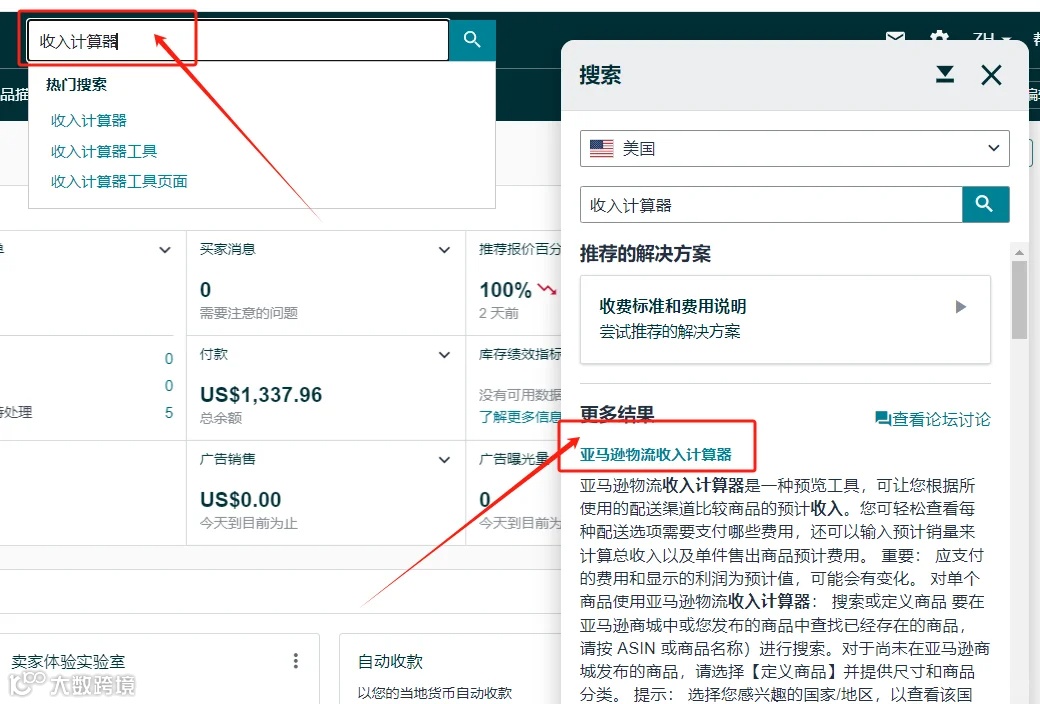1040x704 pixels.
Task: Click the help panel search magnifier button
Action: click(x=985, y=204)
